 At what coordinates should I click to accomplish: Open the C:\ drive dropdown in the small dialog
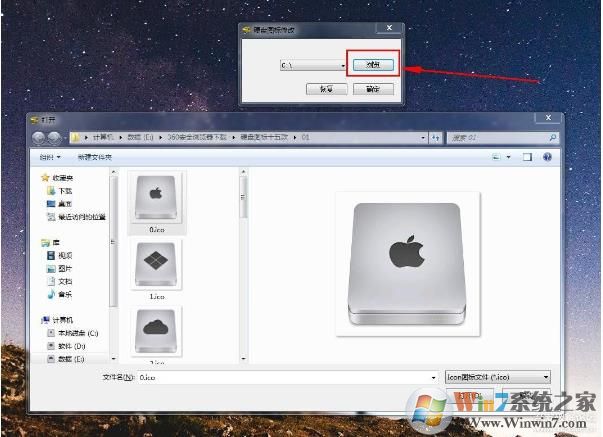tap(343, 65)
